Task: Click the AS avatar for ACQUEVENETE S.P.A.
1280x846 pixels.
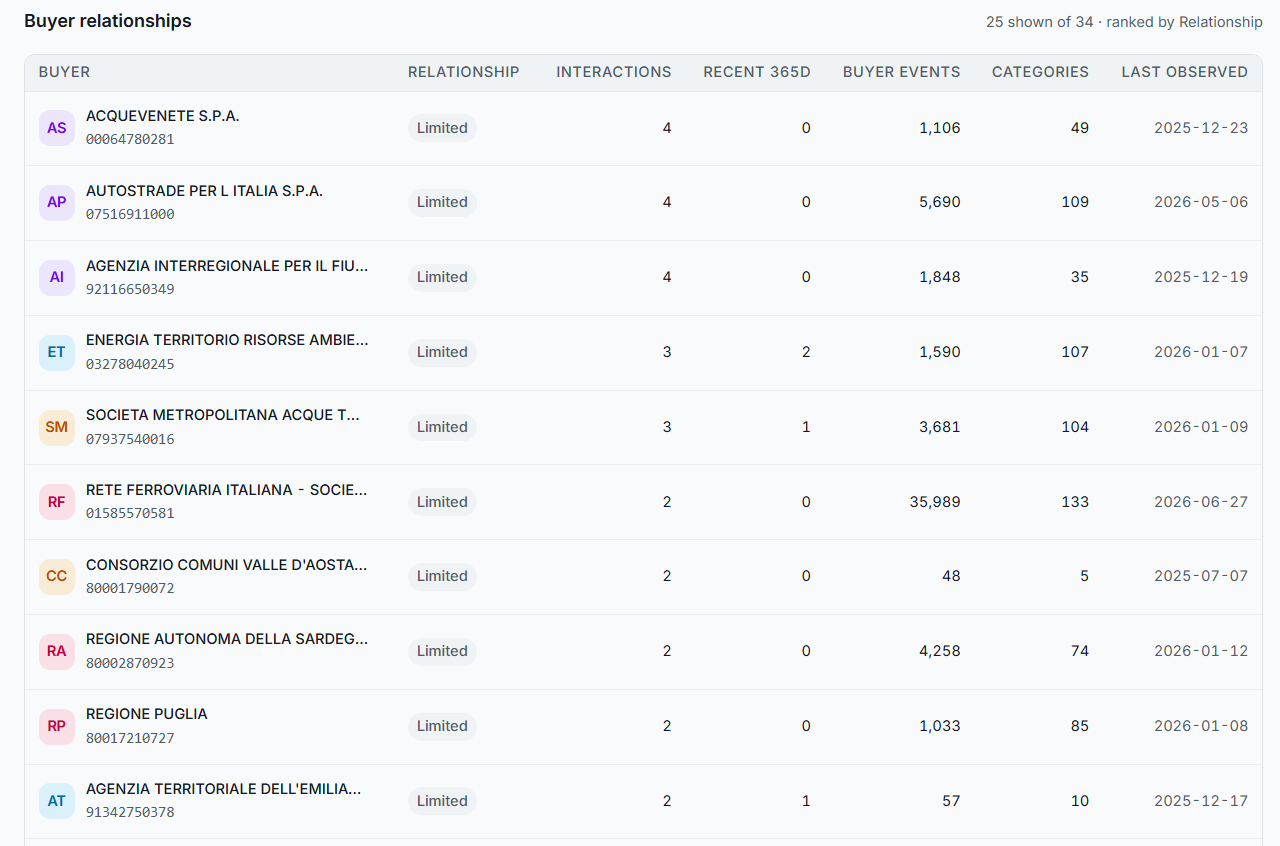Action: click(x=57, y=128)
